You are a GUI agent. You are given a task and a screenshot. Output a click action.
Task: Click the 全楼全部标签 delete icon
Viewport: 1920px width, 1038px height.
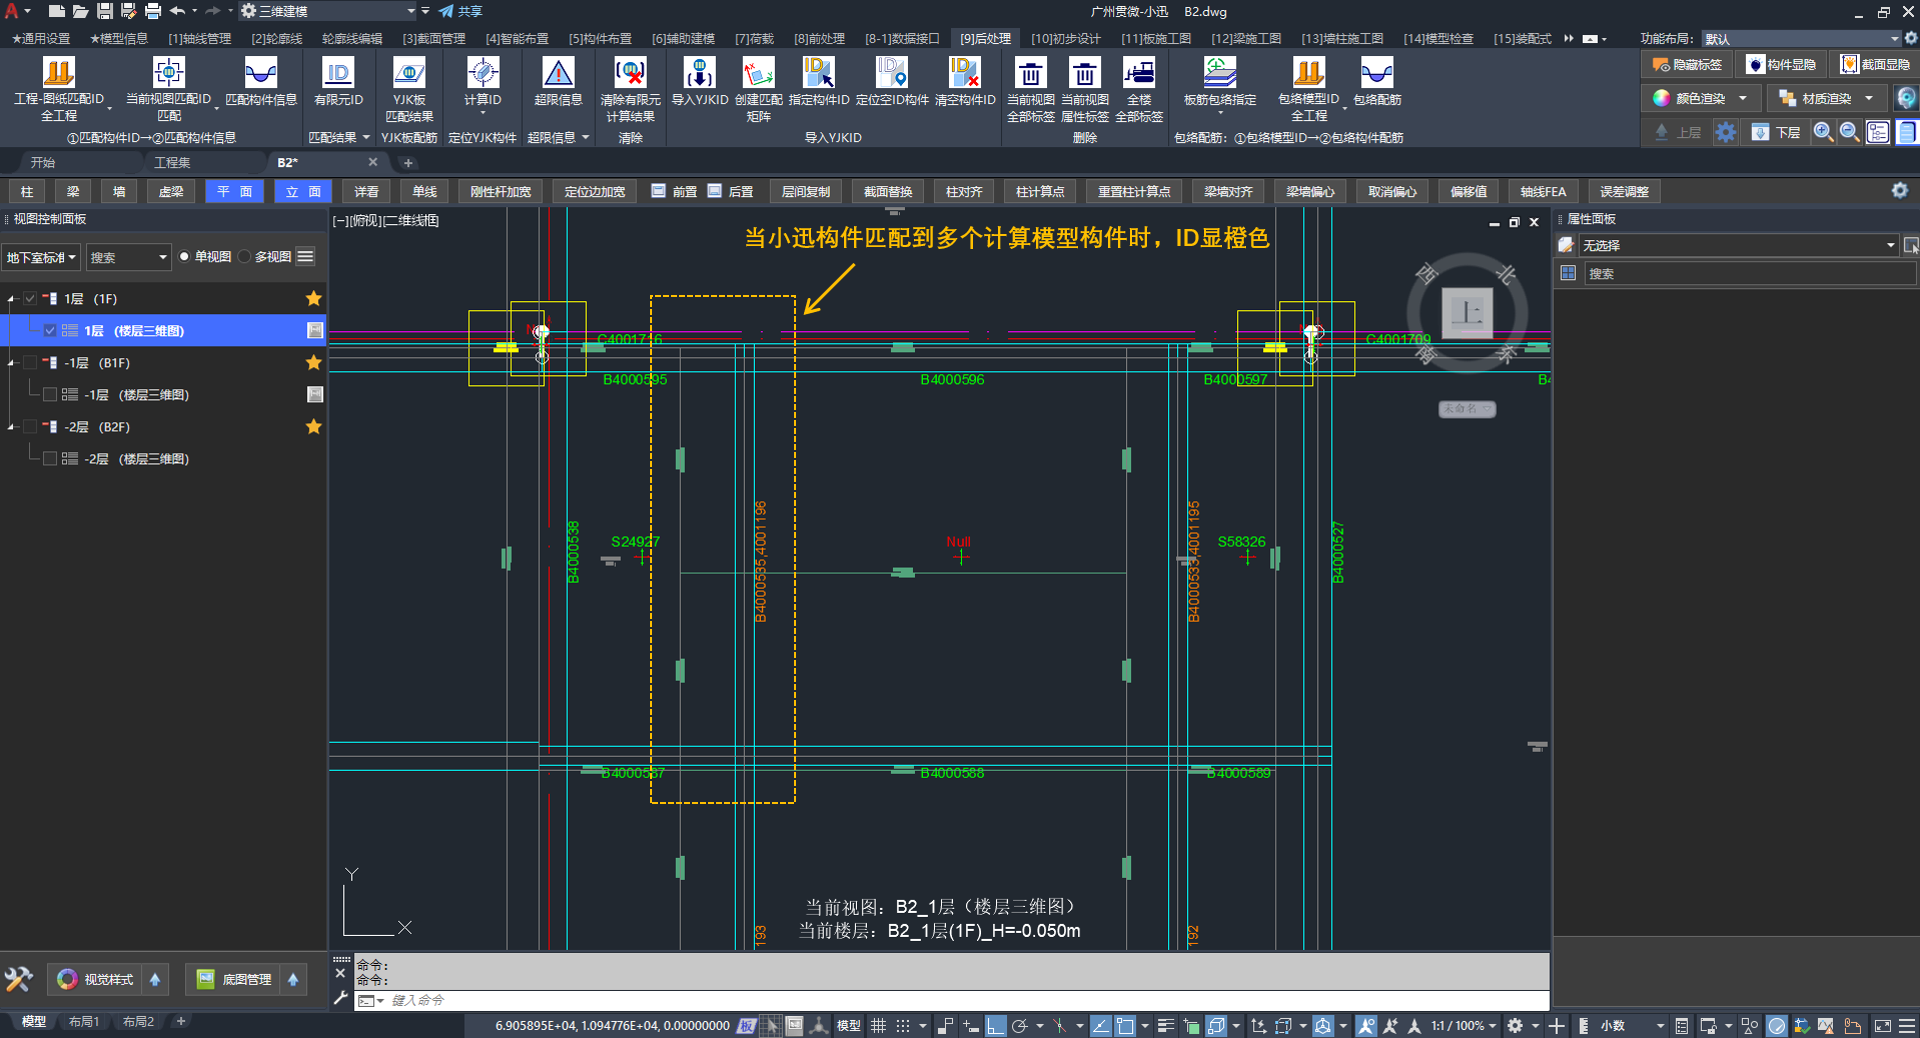click(1139, 74)
